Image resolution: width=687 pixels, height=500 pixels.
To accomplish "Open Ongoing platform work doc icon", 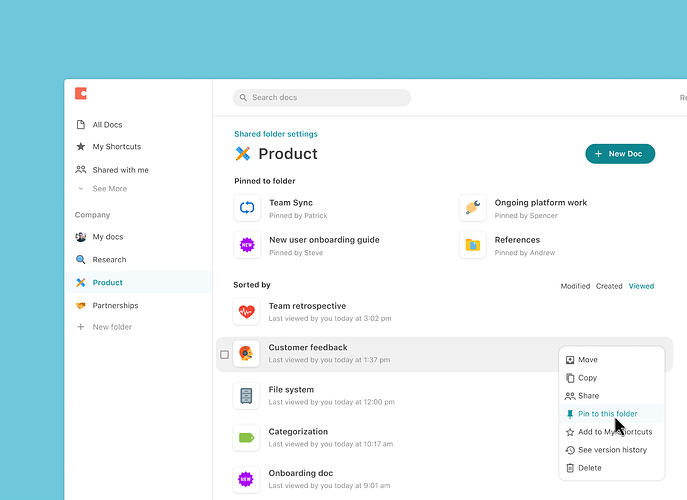I will pyautogui.click(x=473, y=208).
